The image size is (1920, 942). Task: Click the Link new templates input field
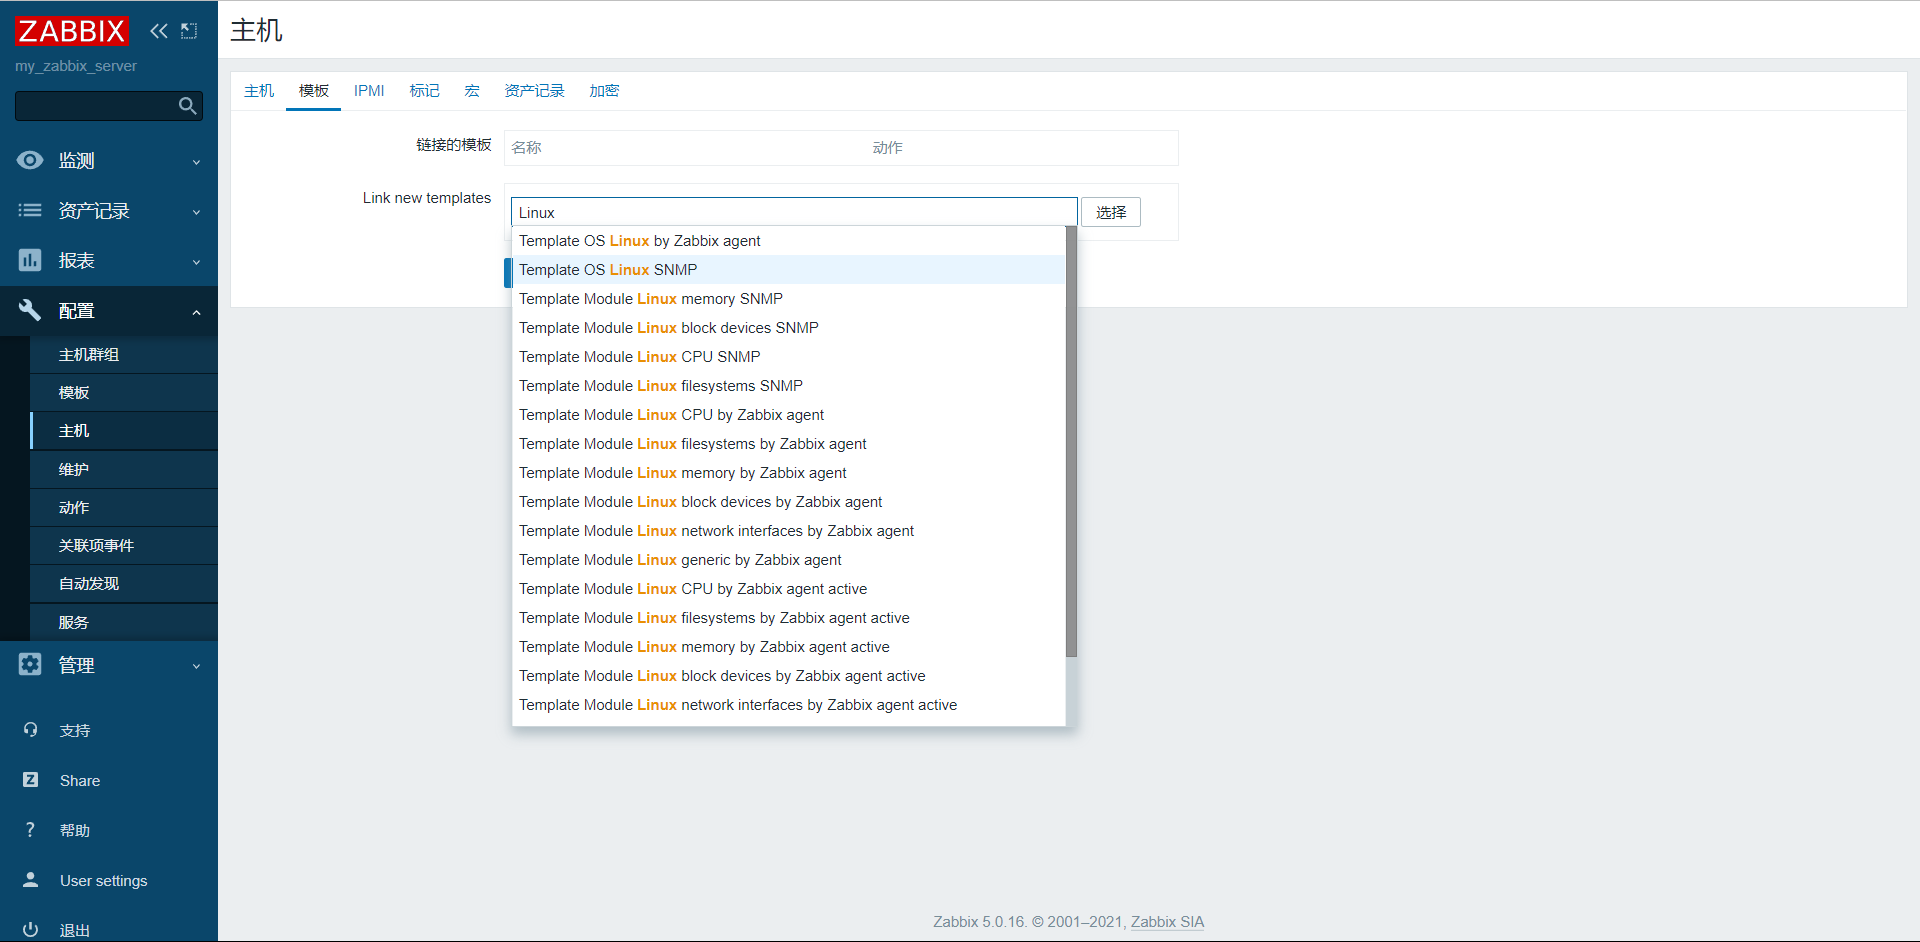(794, 212)
